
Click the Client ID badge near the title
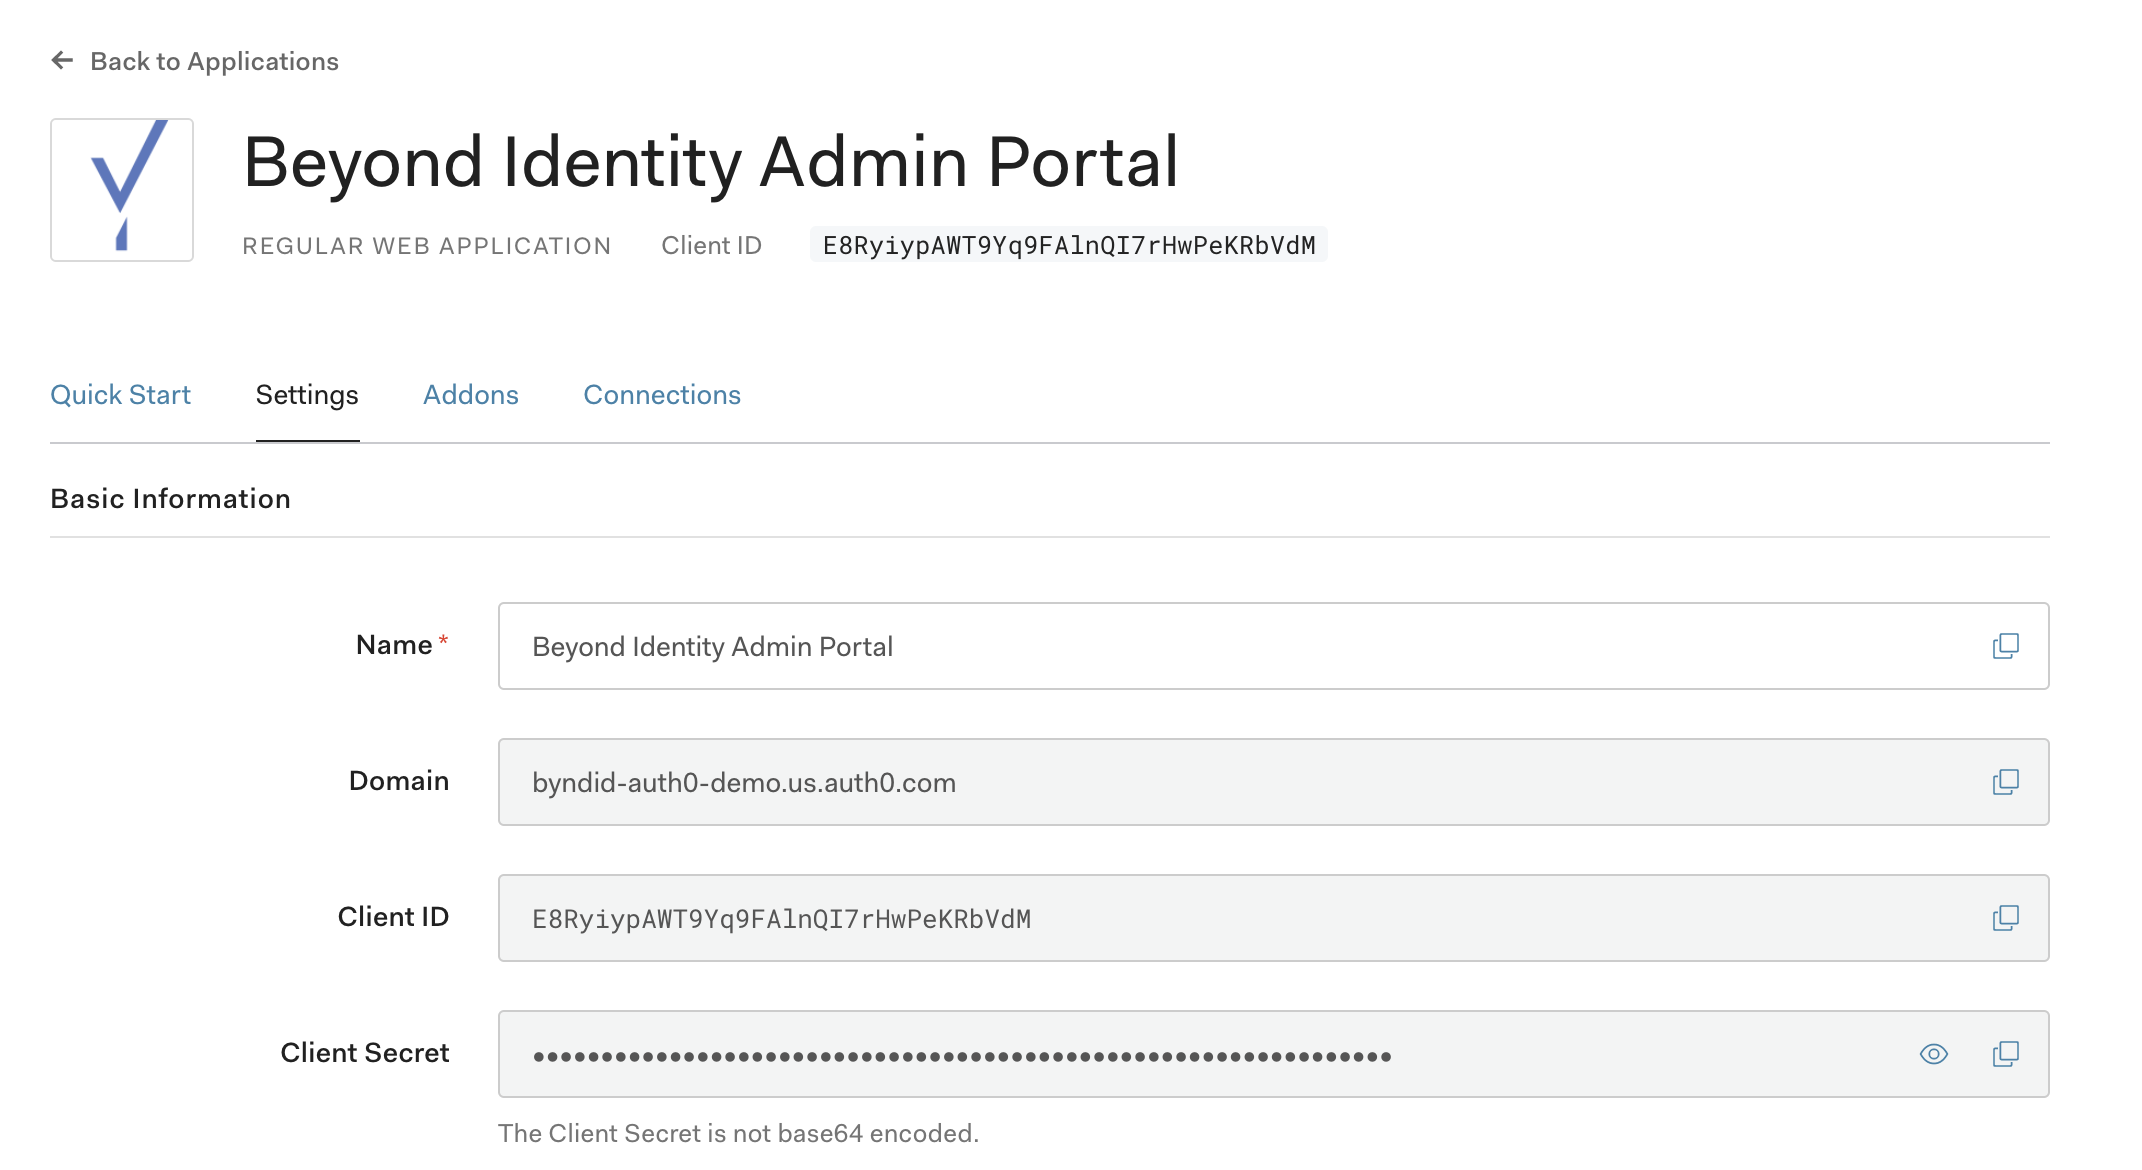coord(1070,244)
